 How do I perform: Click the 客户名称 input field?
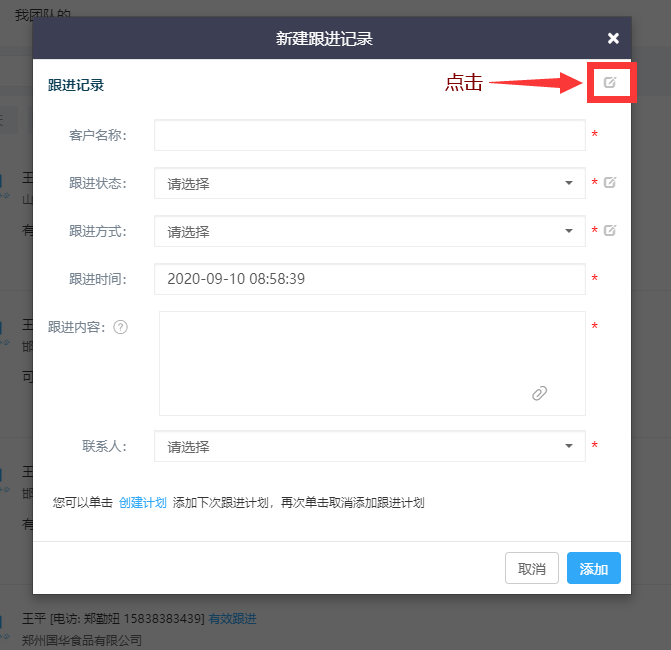coord(370,135)
